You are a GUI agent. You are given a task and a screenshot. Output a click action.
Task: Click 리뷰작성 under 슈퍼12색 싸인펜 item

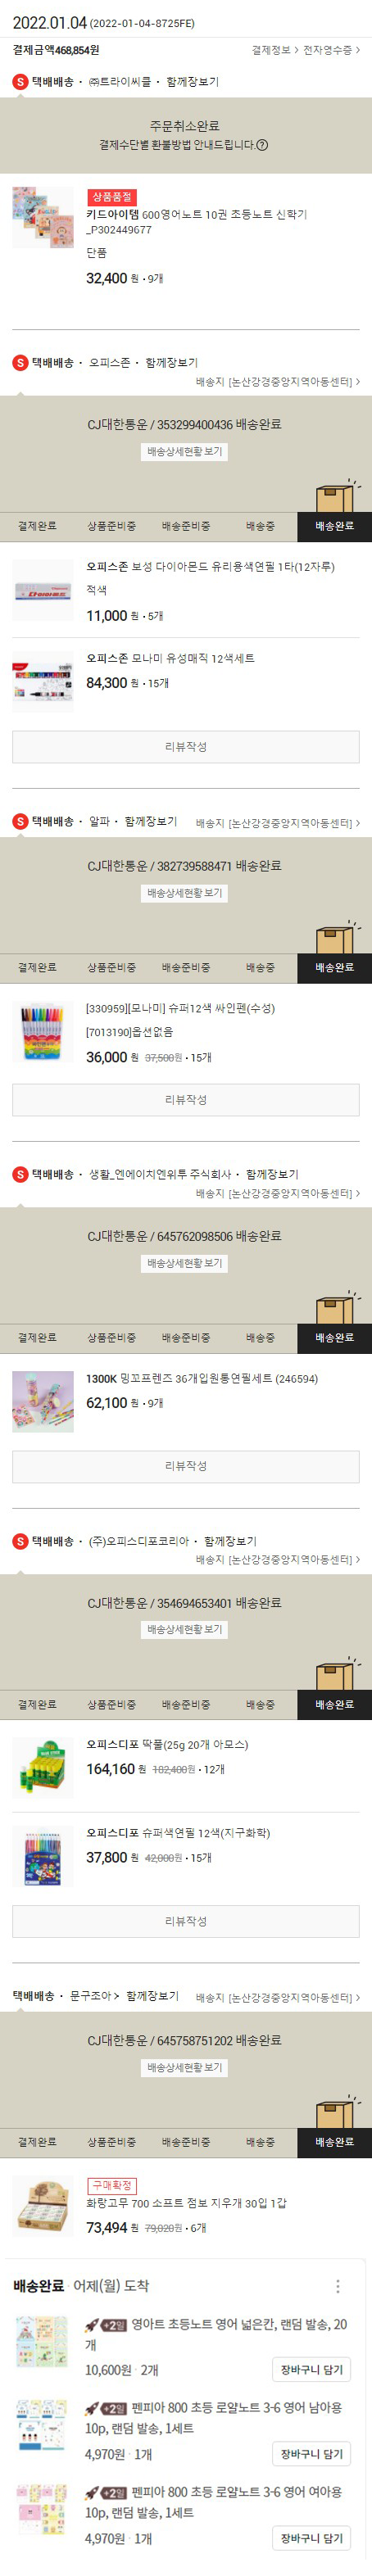point(186,1100)
